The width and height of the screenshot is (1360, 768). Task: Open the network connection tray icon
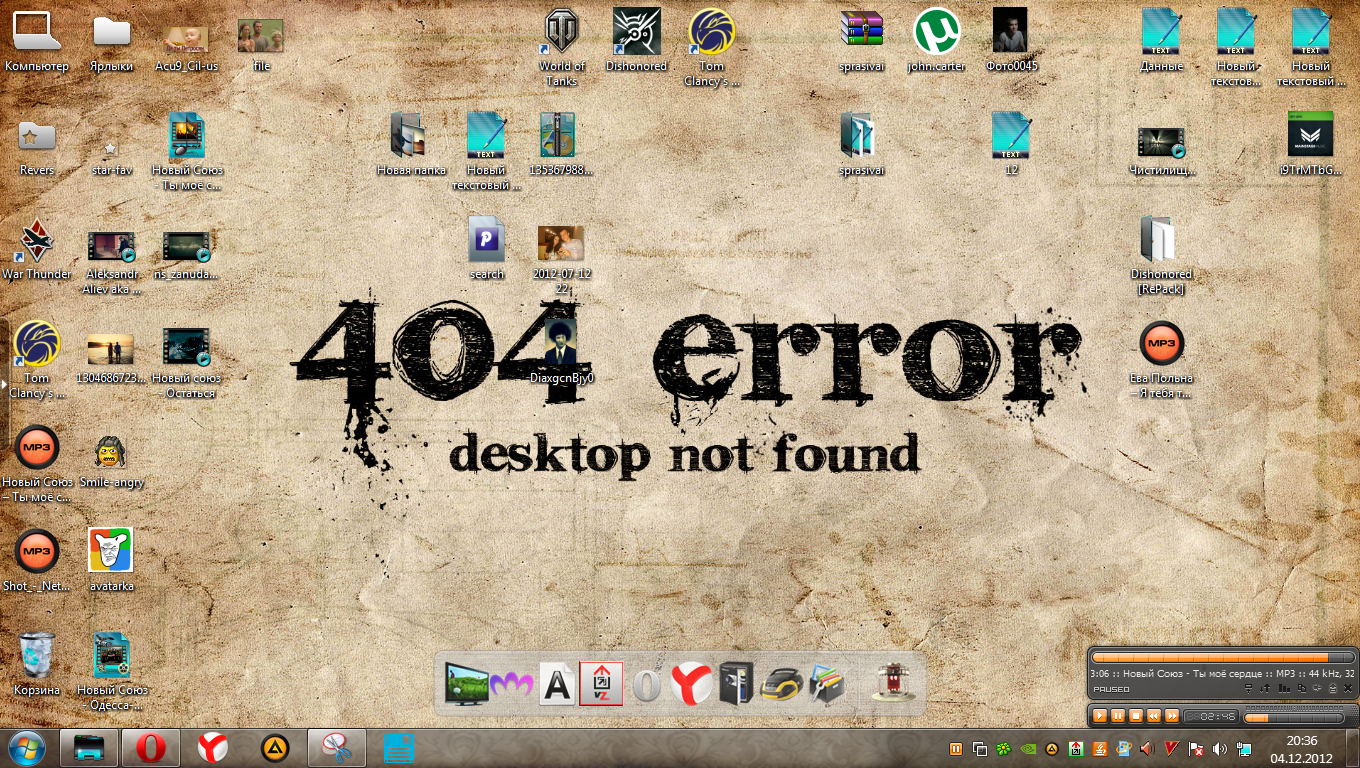click(1244, 748)
